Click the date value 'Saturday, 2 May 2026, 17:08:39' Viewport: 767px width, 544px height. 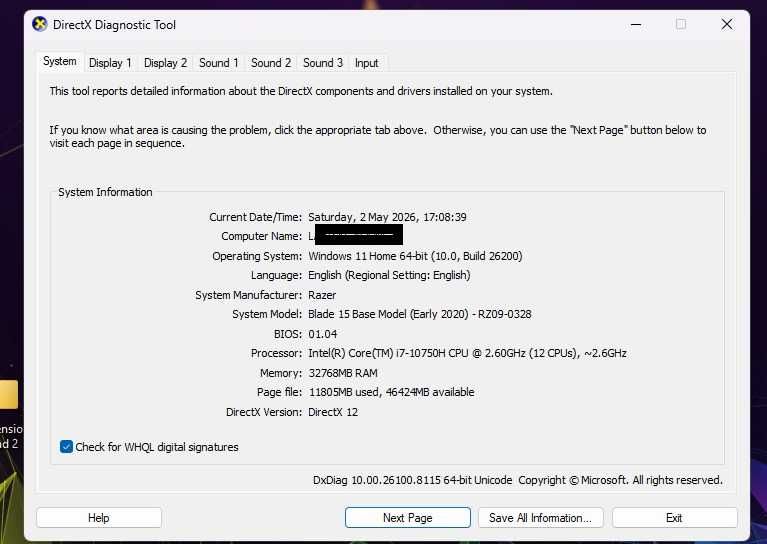pos(387,217)
